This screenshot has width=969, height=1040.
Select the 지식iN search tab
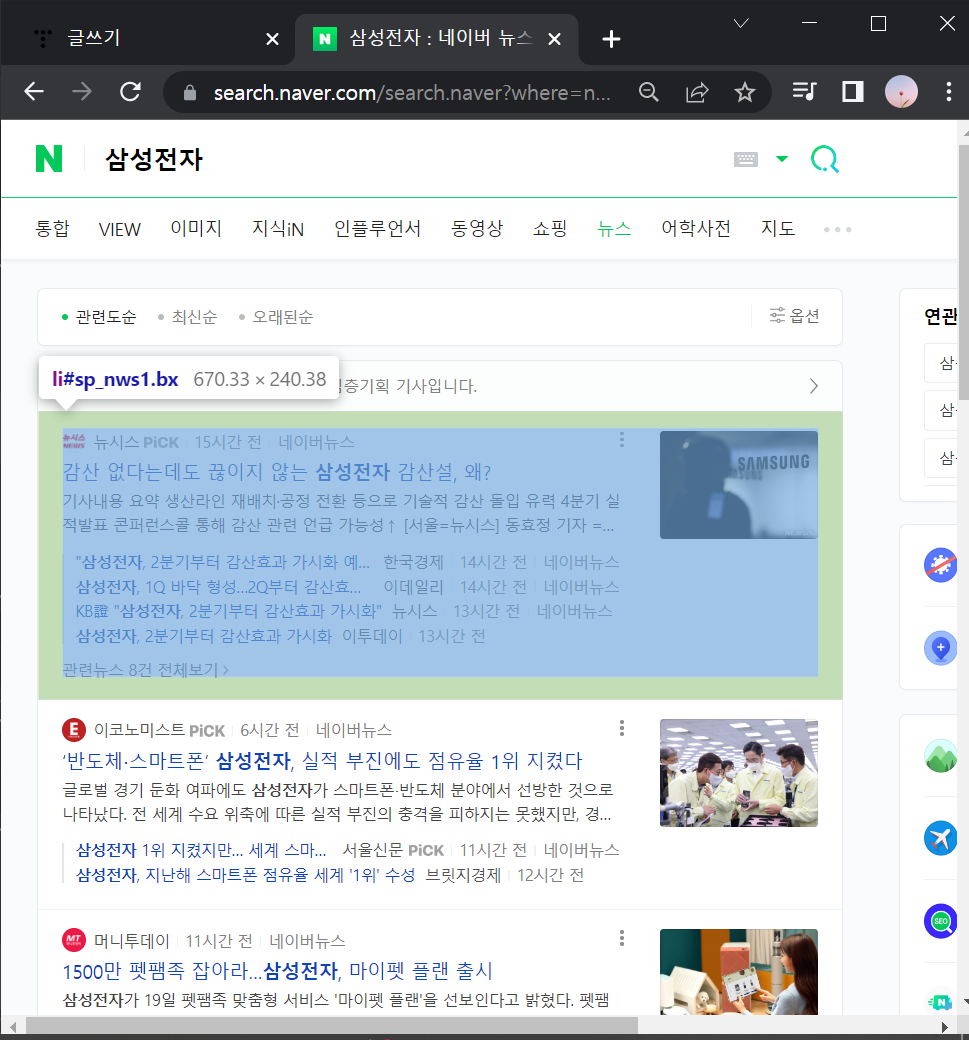[x=278, y=229]
